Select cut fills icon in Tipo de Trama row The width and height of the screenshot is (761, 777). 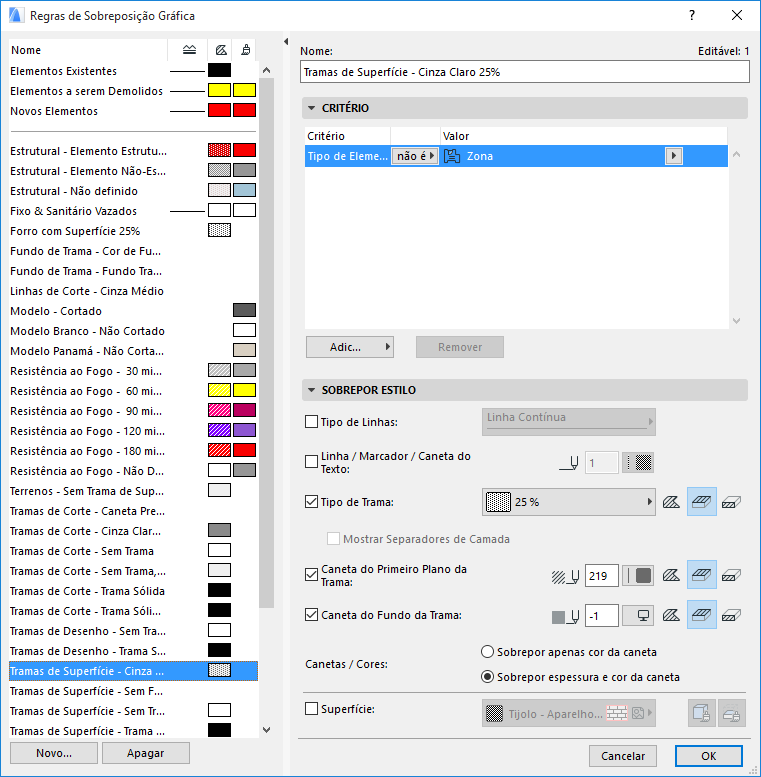pyautogui.click(x=731, y=502)
